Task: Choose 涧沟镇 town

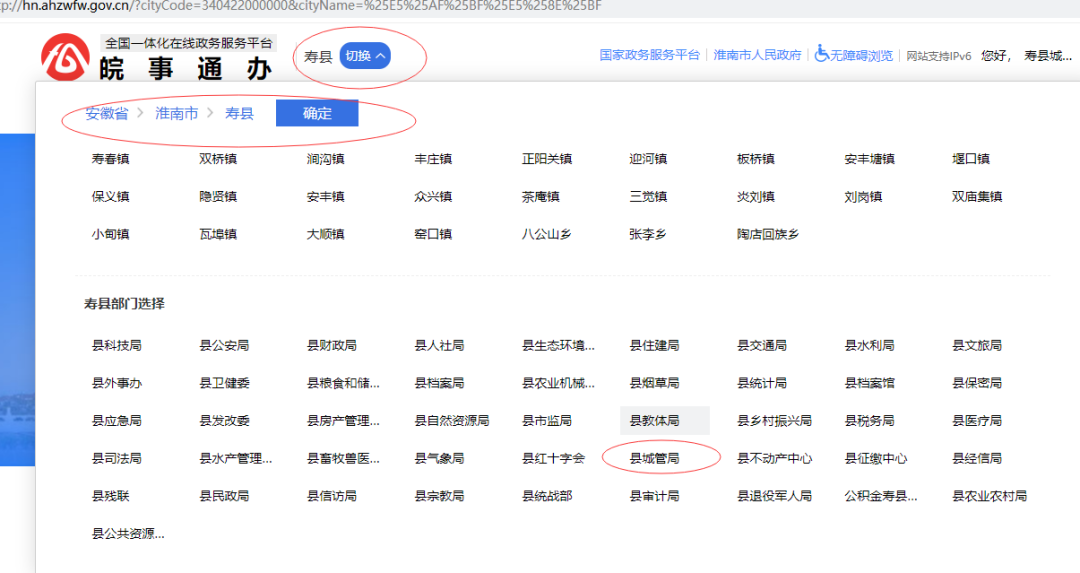Action: (x=325, y=159)
